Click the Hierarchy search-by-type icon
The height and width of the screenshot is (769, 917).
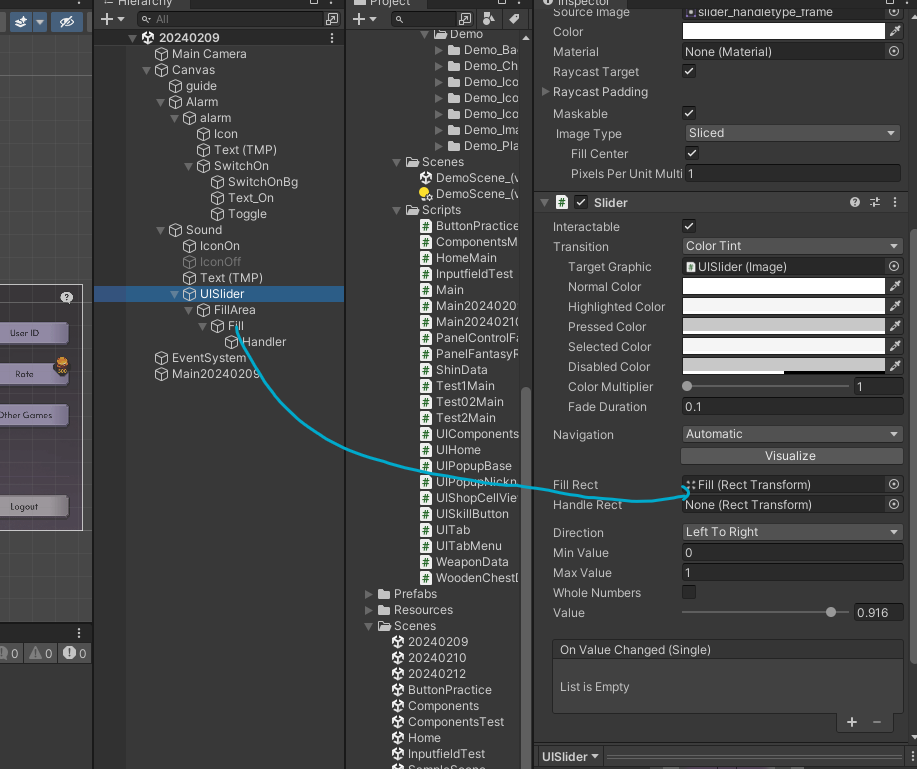click(332, 19)
